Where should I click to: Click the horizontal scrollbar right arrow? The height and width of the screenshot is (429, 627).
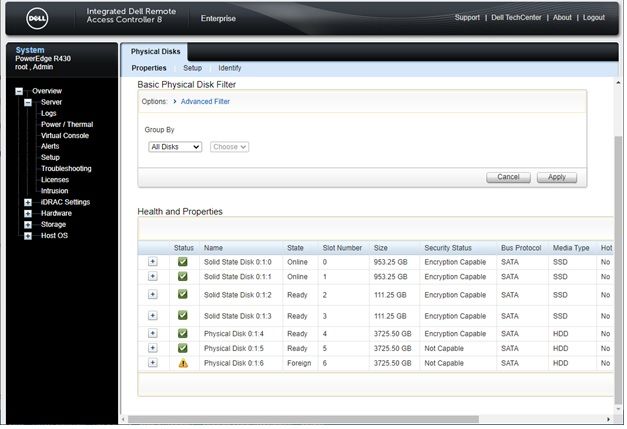(608, 419)
